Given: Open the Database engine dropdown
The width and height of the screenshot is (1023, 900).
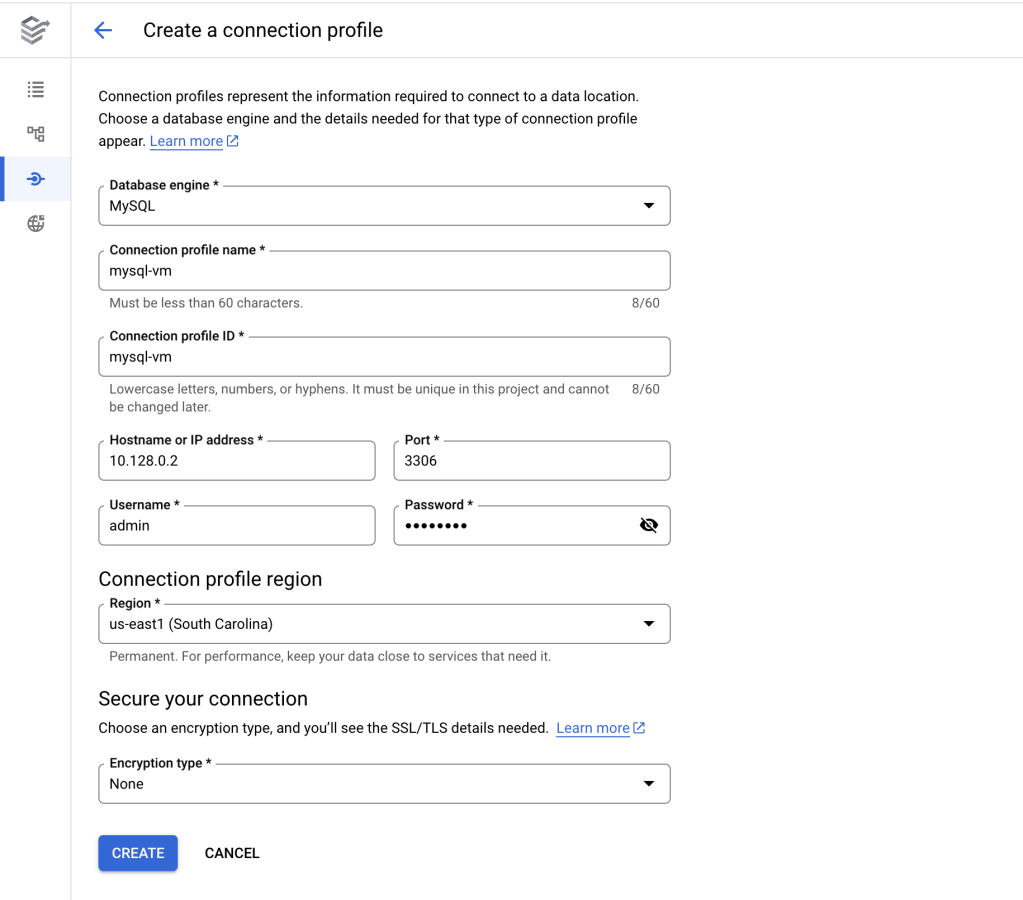Looking at the screenshot, I should coord(384,206).
